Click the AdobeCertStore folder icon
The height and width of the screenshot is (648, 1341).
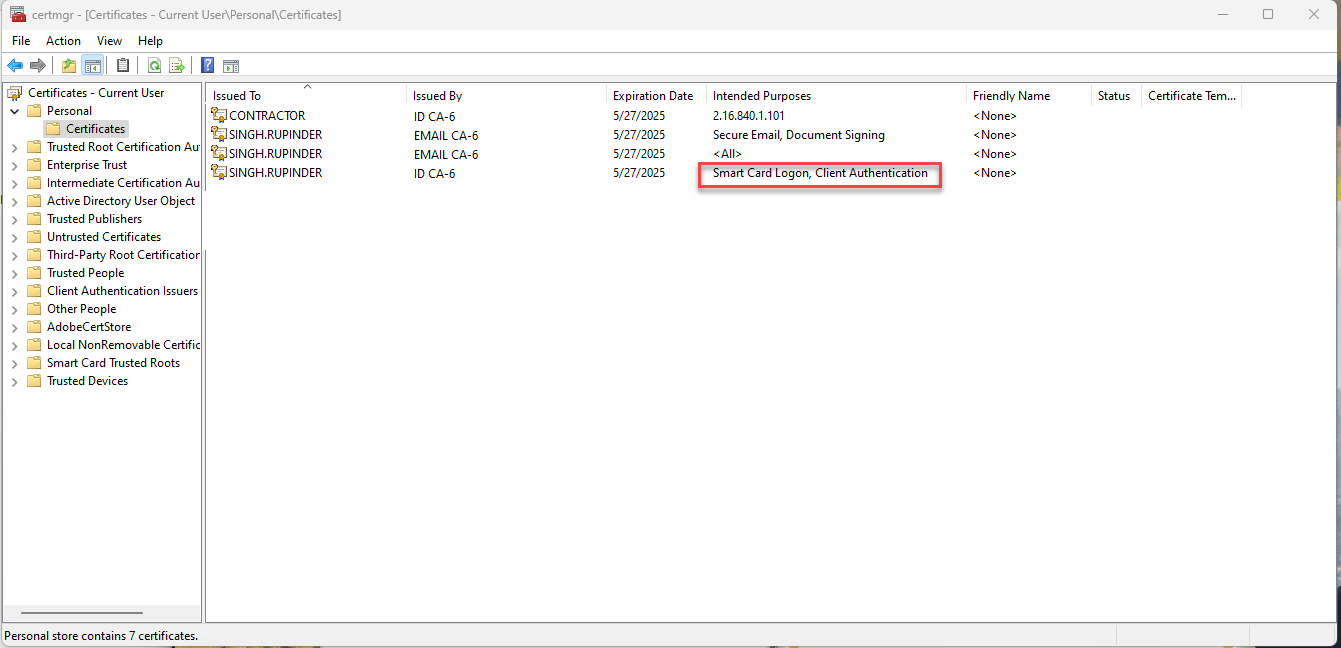(35, 327)
